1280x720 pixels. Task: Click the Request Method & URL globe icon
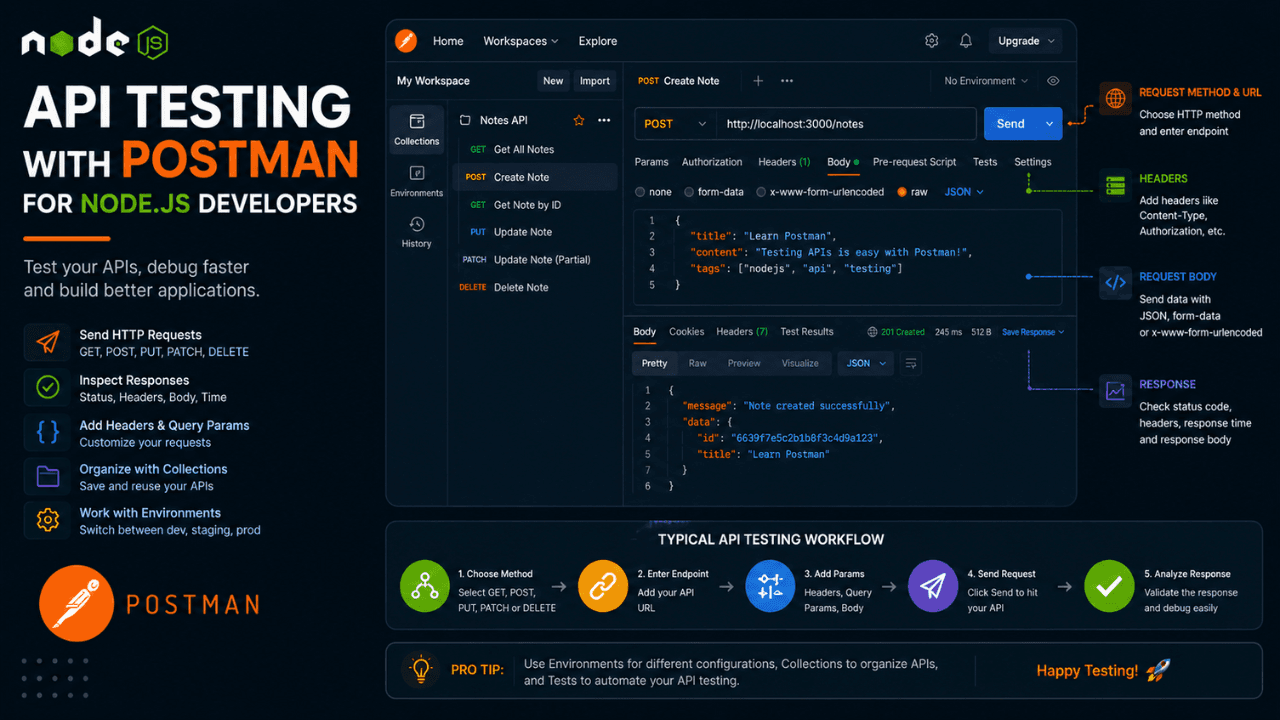pos(1114,98)
